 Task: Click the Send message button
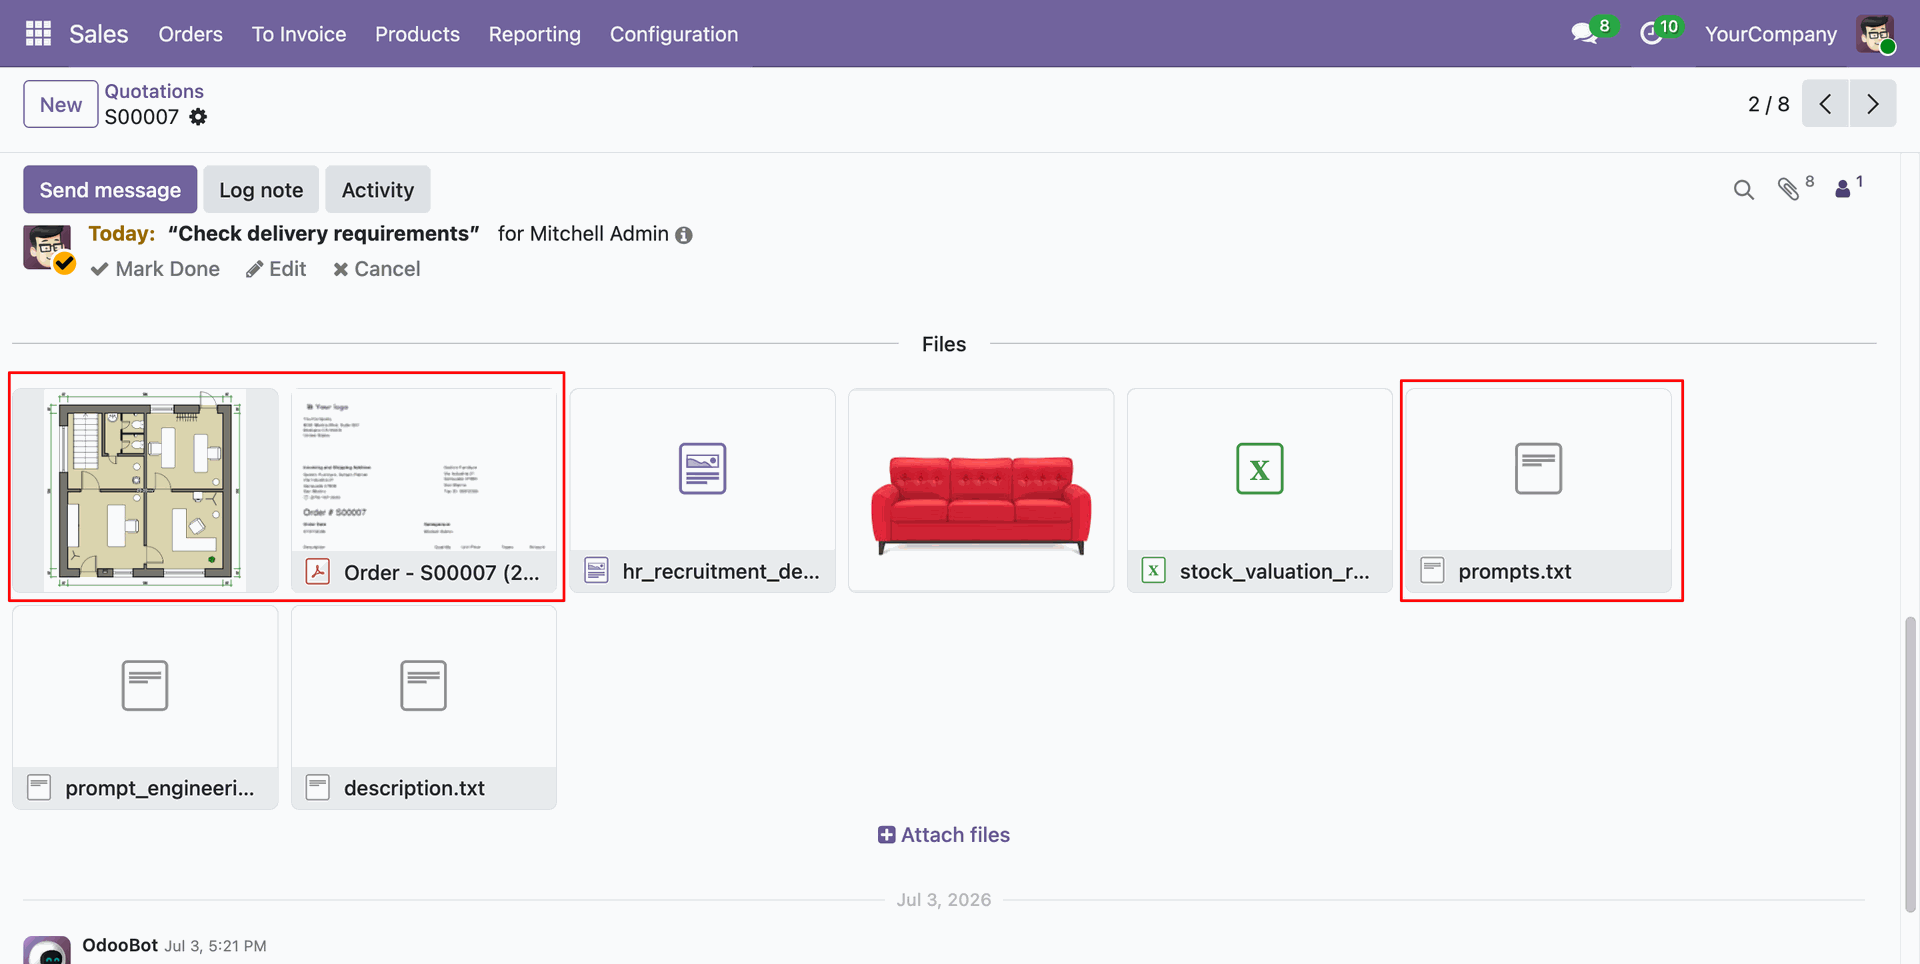110,190
